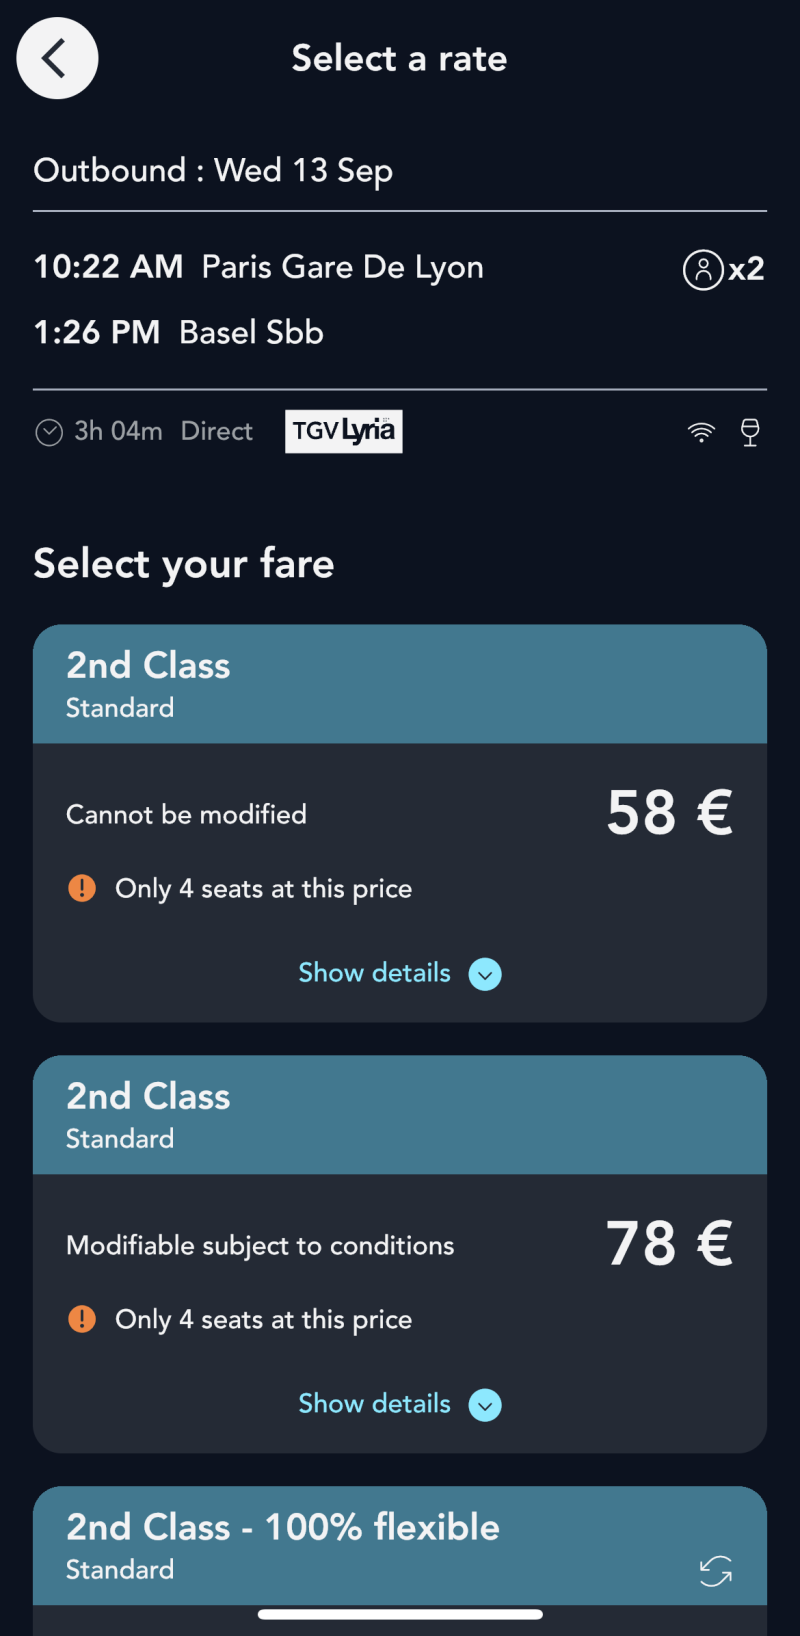Tap the Wi-Fi amenity icon
Image resolution: width=800 pixels, height=1636 pixels.
[701, 432]
